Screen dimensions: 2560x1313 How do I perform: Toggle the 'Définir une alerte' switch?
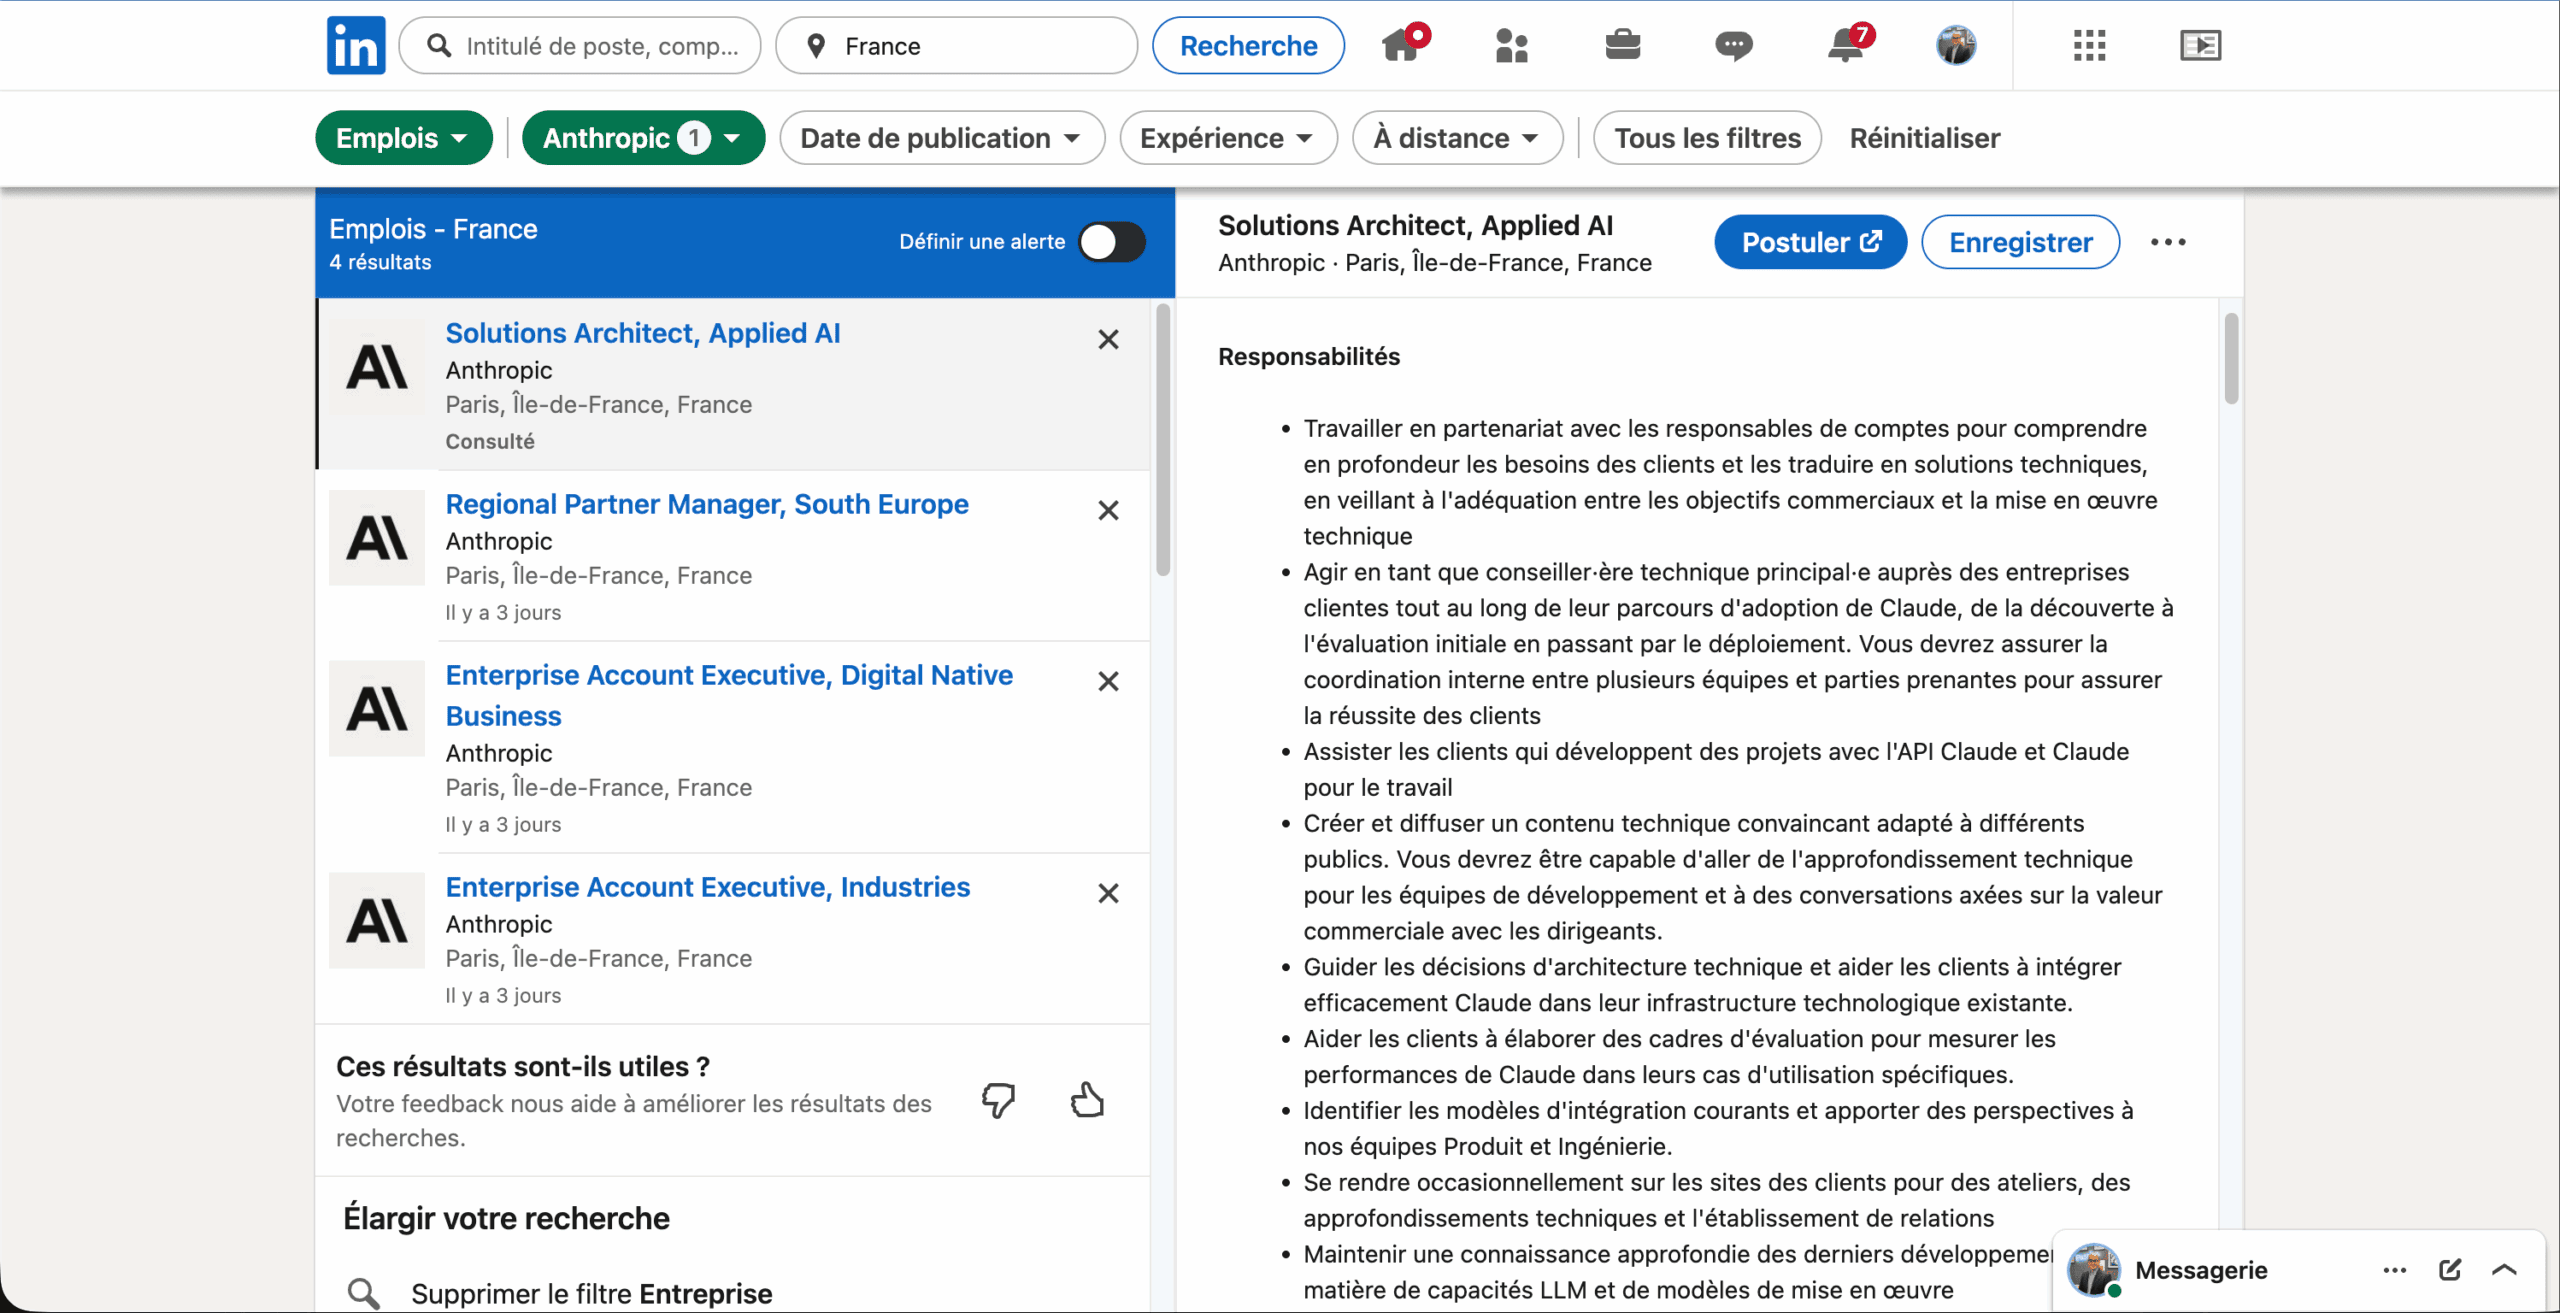coord(1111,242)
